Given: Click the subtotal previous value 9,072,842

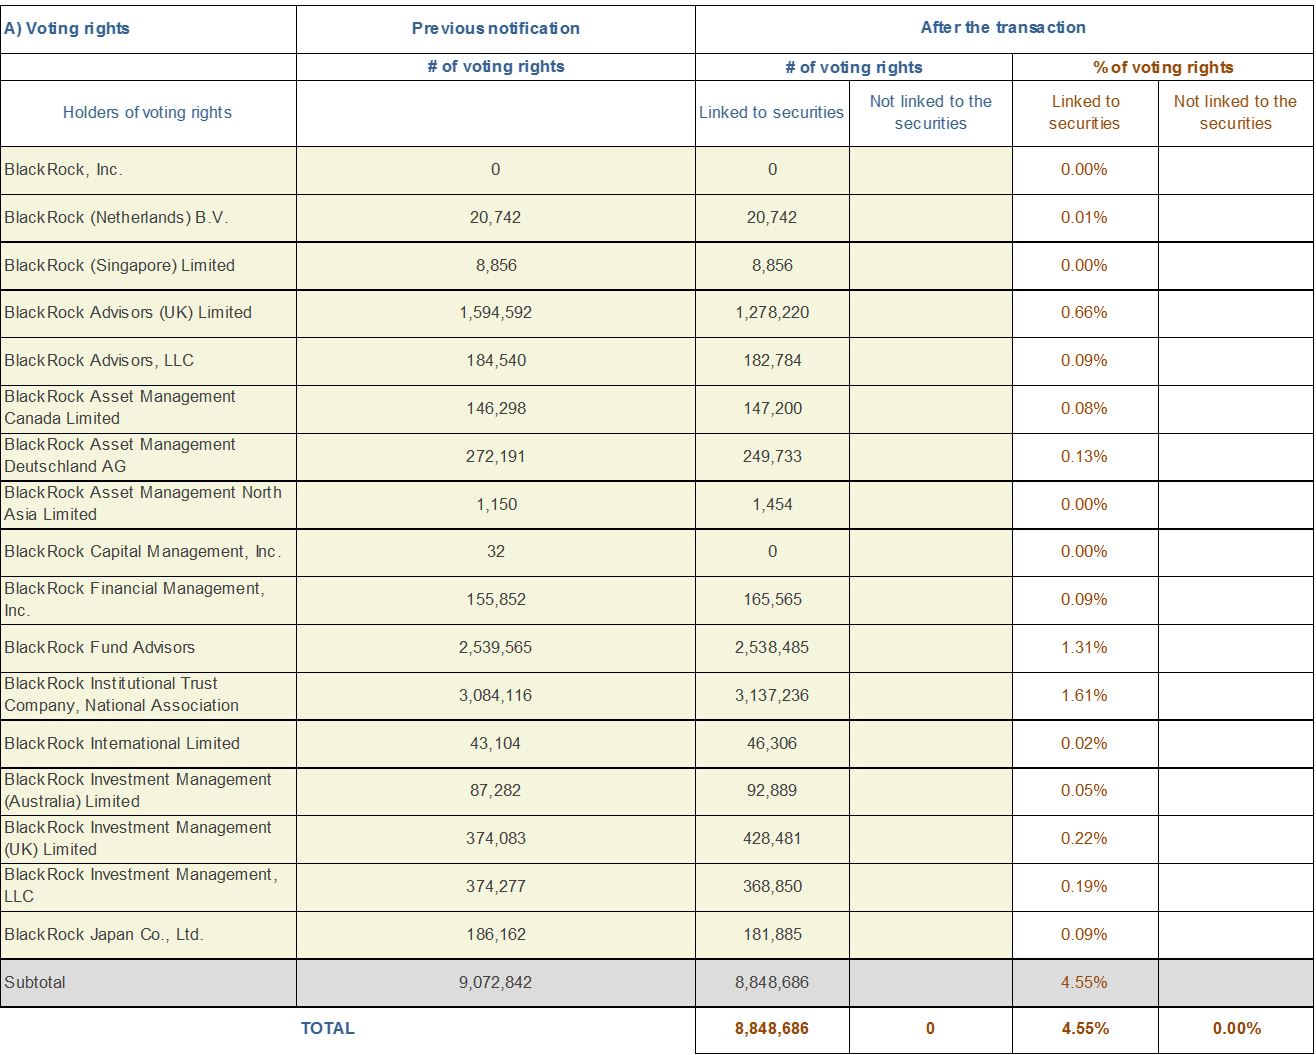Looking at the screenshot, I should (495, 983).
